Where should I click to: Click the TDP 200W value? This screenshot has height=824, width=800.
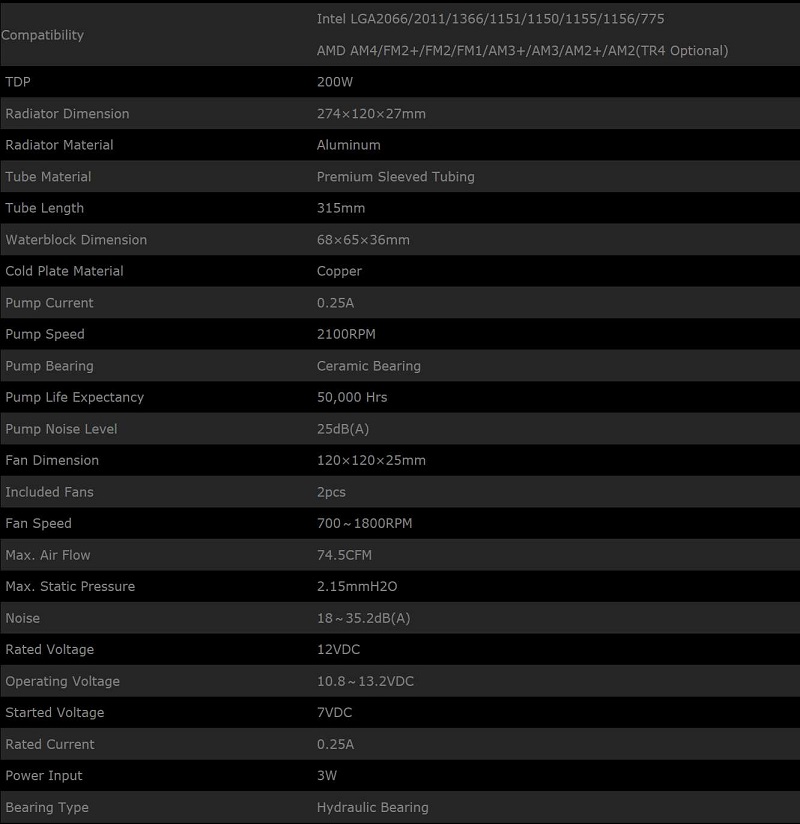(335, 82)
